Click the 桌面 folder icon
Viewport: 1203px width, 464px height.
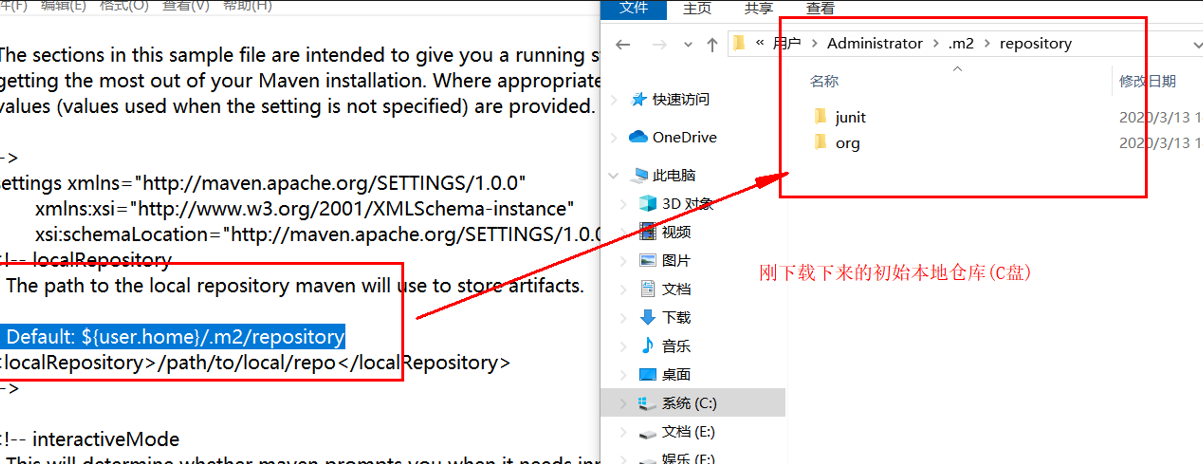point(648,375)
